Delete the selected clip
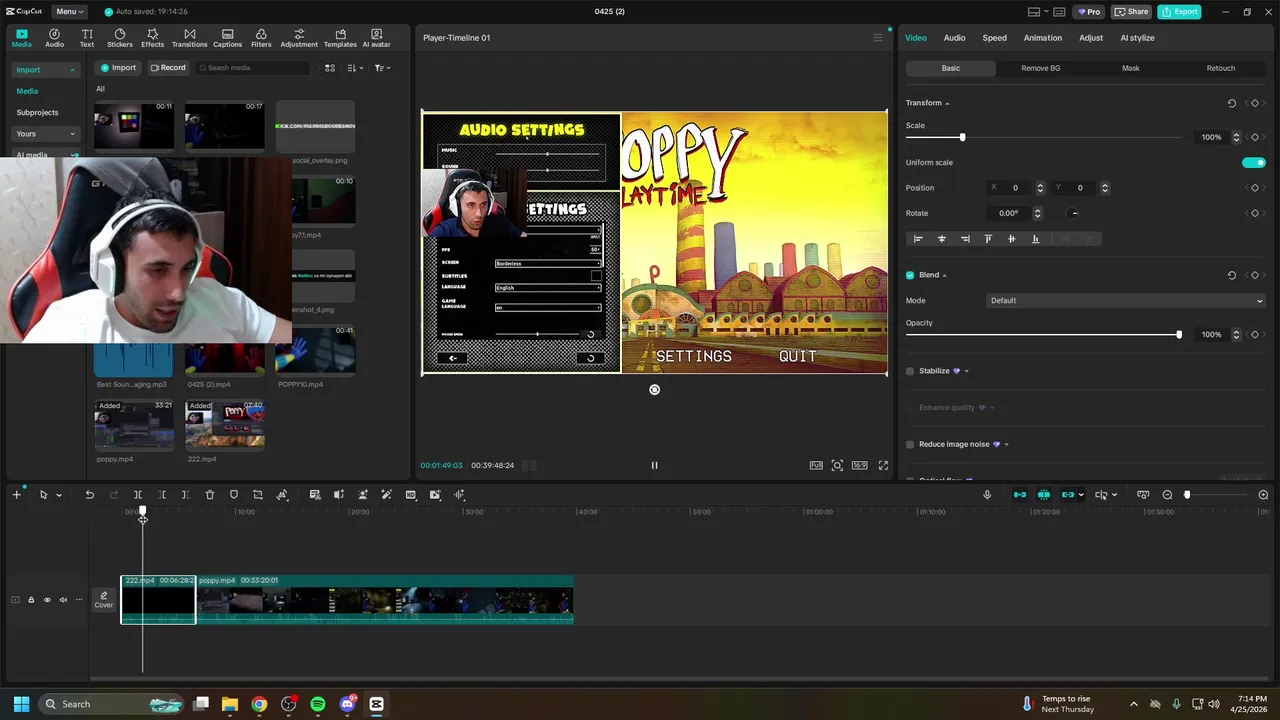 (x=210, y=495)
